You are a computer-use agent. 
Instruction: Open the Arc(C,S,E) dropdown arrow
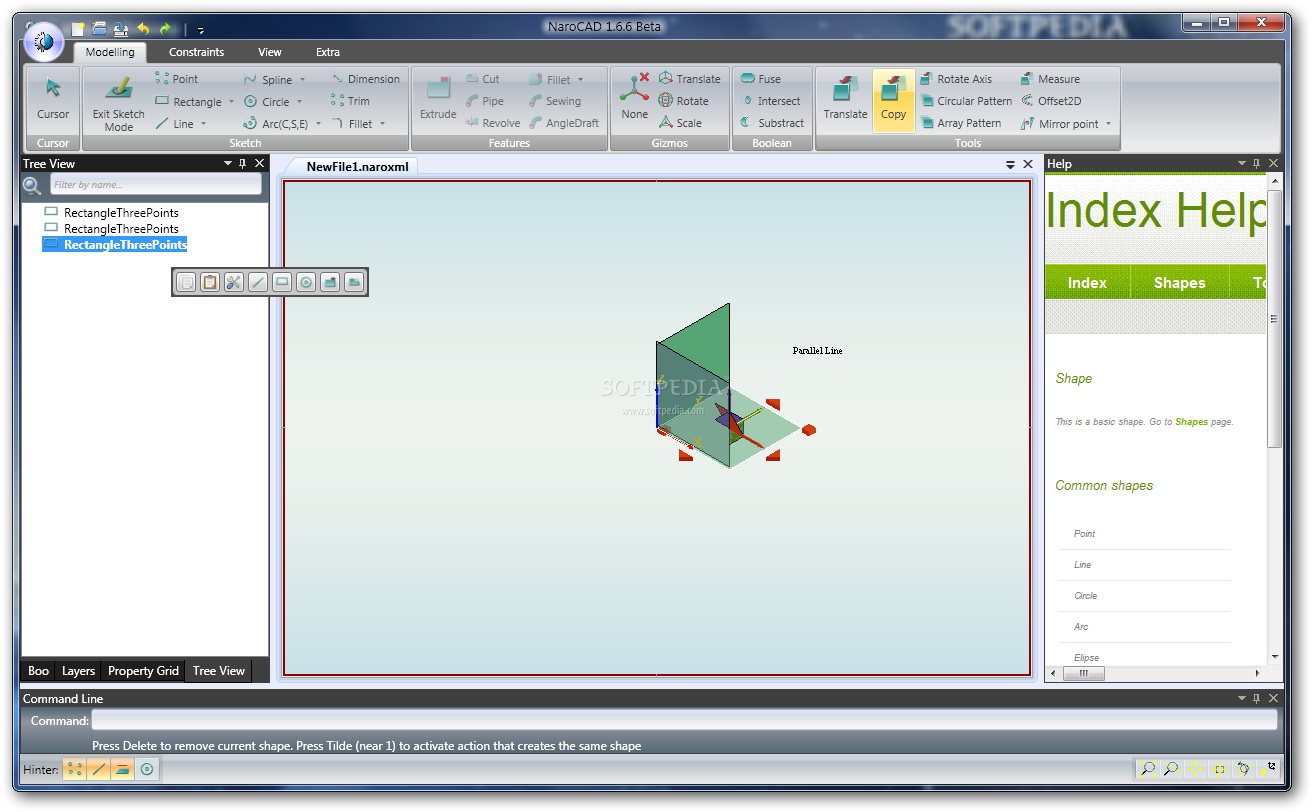click(318, 124)
